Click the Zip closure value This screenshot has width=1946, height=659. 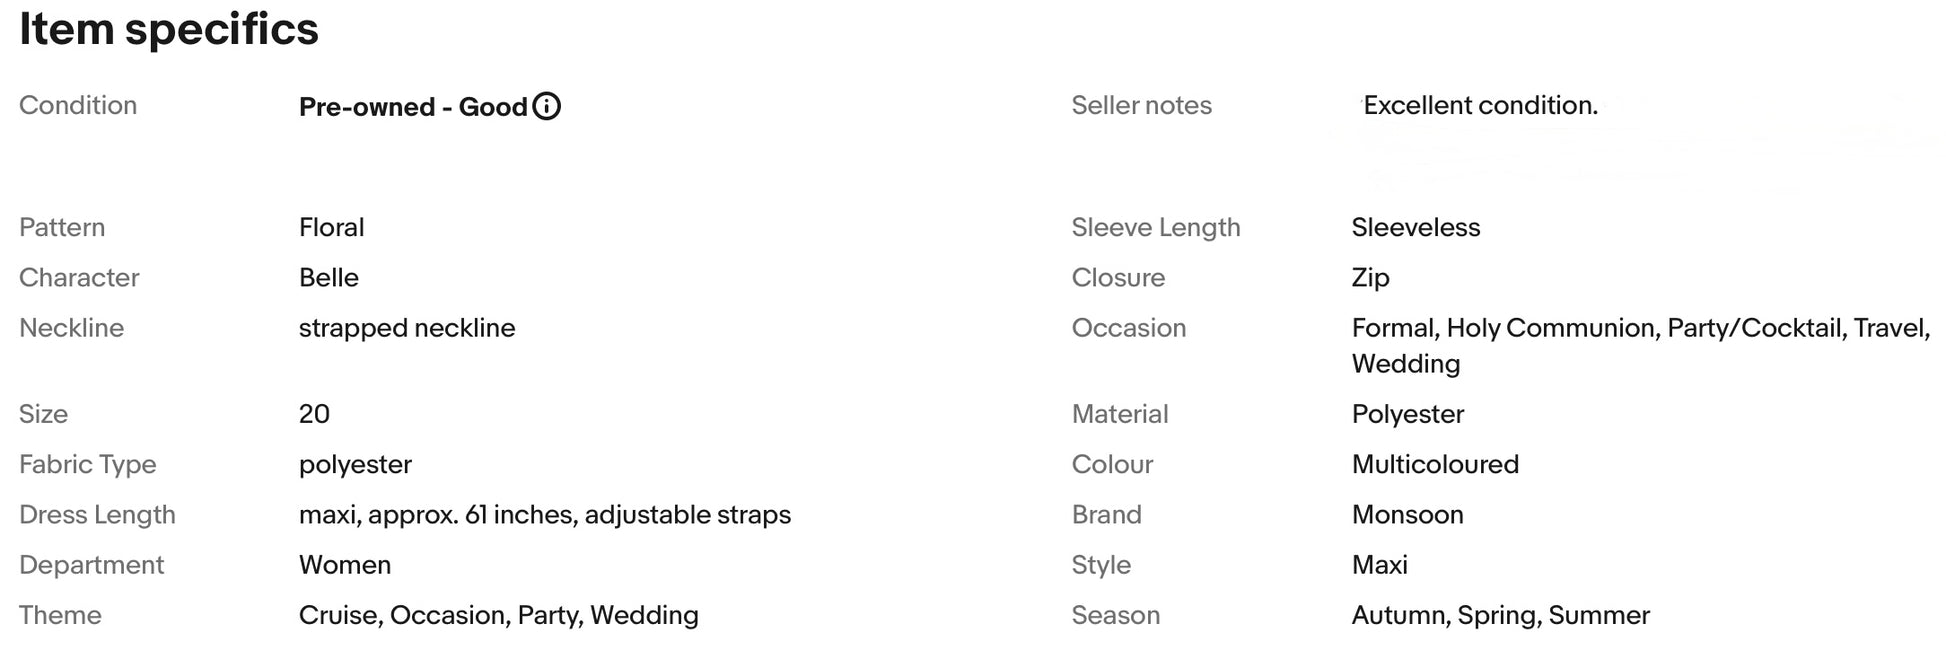click(x=1370, y=278)
